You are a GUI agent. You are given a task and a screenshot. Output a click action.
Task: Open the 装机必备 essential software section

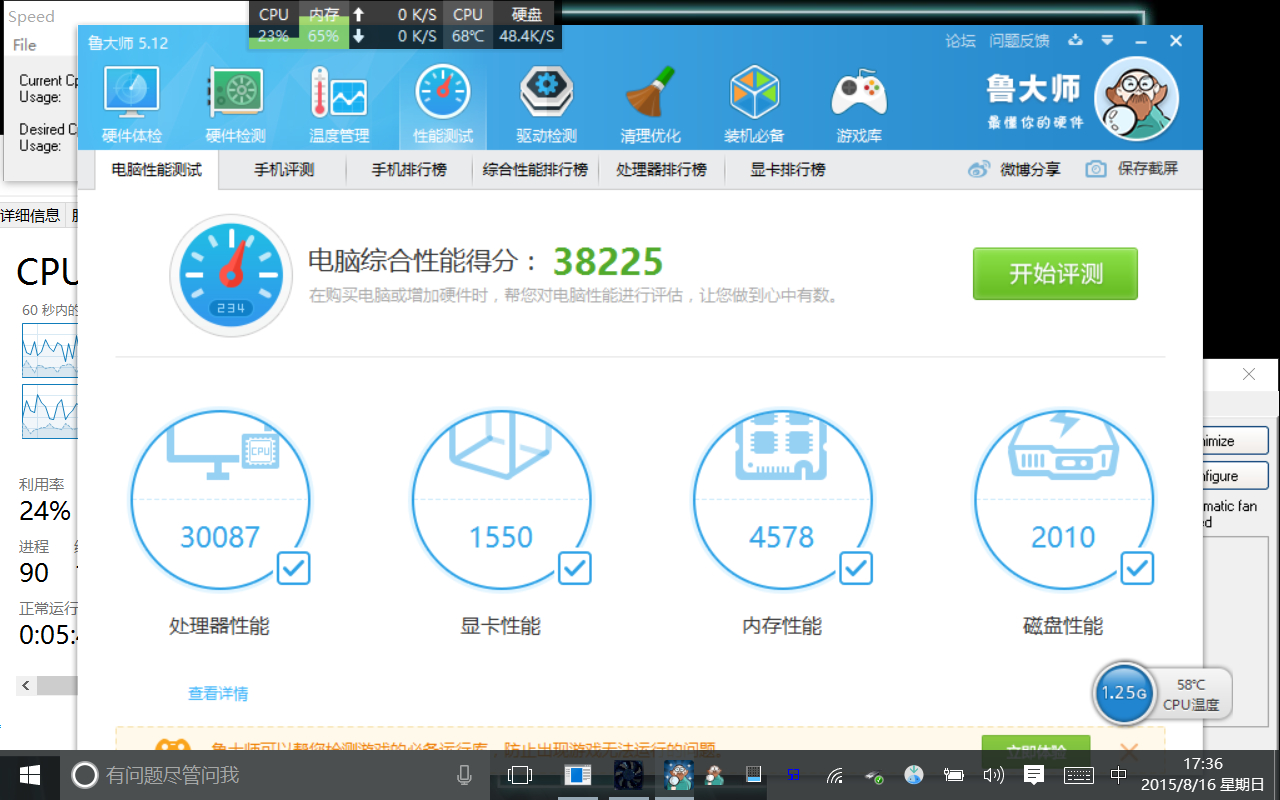pyautogui.click(x=754, y=105)
